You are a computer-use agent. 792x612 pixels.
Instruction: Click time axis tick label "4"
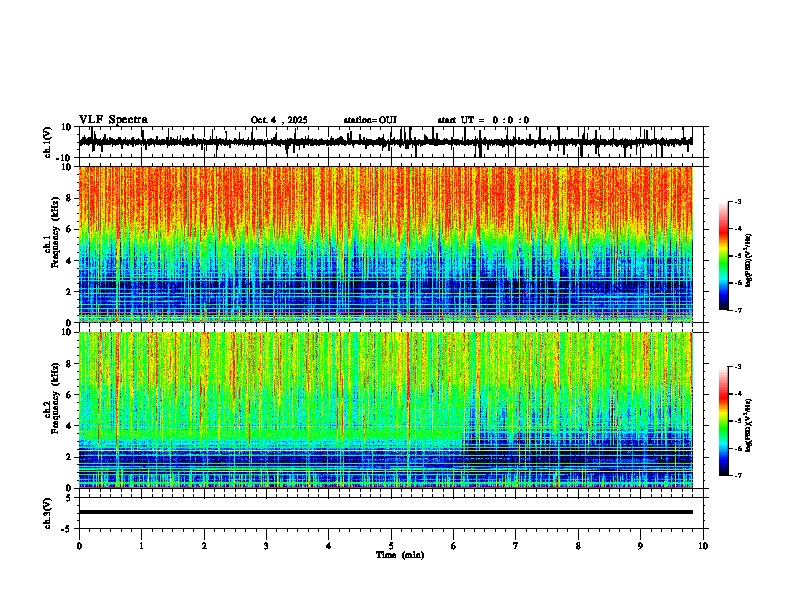coord(329,546)
